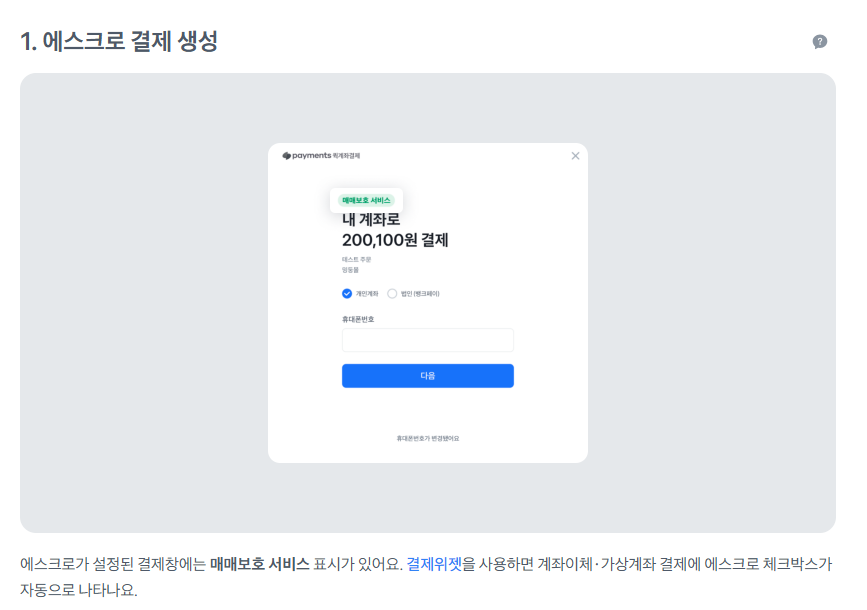Click the 에스크로가 설정된 결제창에는 paragraph start

[x=112, y=563]
